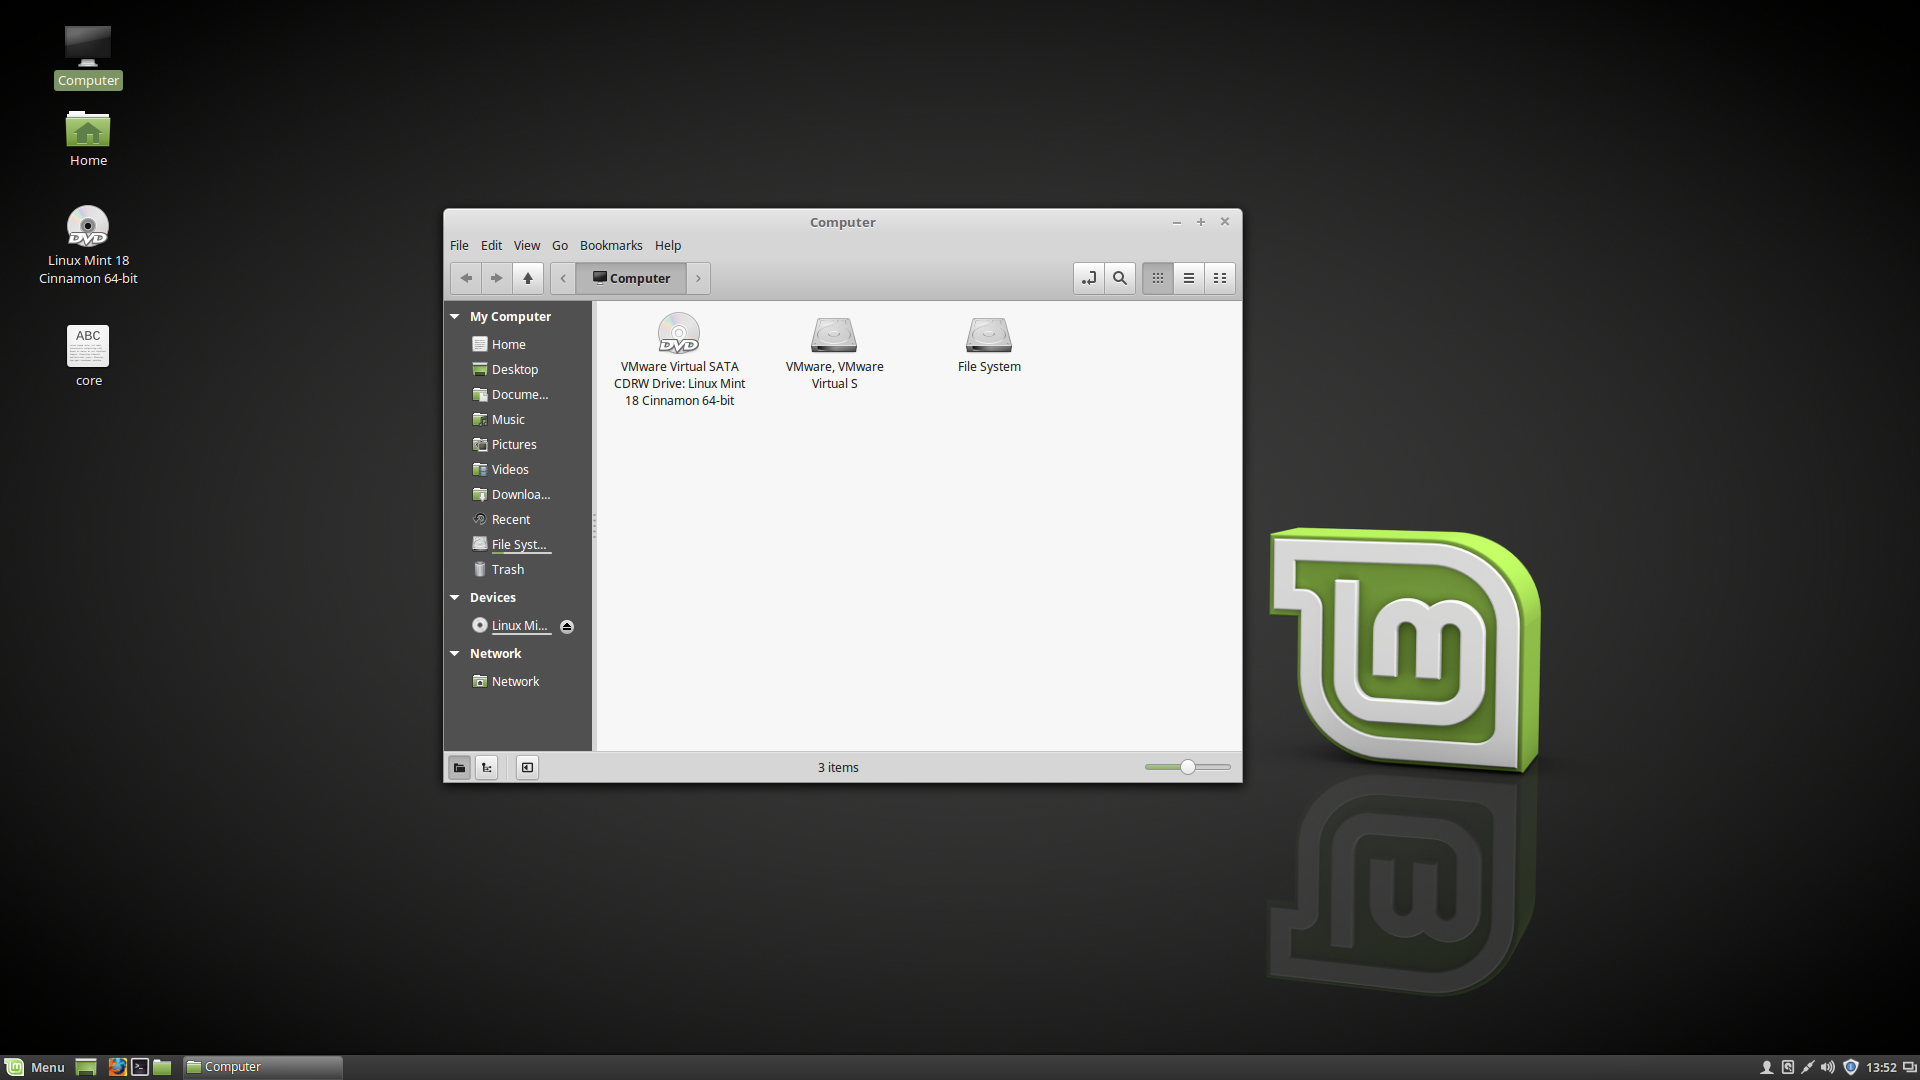Image resolution: width=1920 pixels, height=1080 pixels.
Task: Toggle location entry with the path icon
Action: click(1089, 278)
